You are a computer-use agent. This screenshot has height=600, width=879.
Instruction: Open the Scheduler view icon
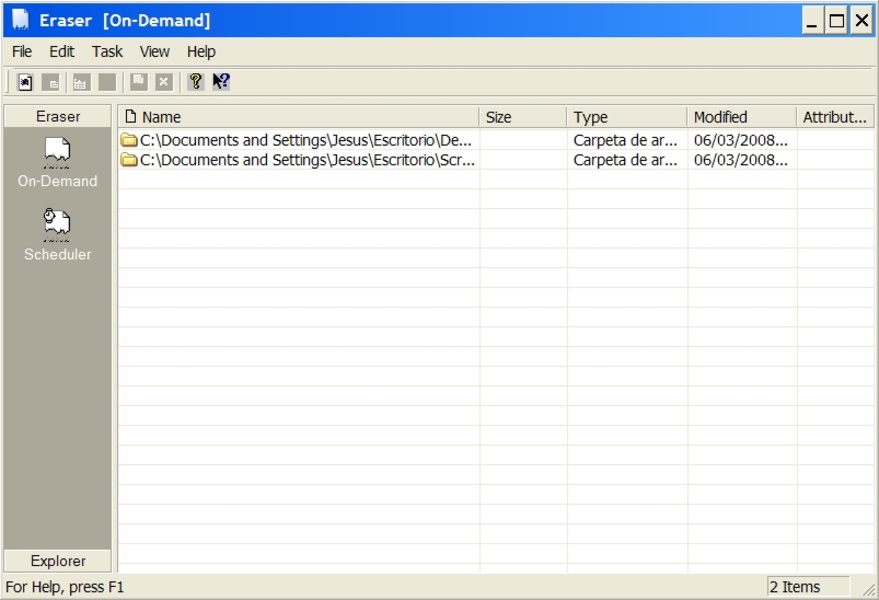(x=57, y=225)
